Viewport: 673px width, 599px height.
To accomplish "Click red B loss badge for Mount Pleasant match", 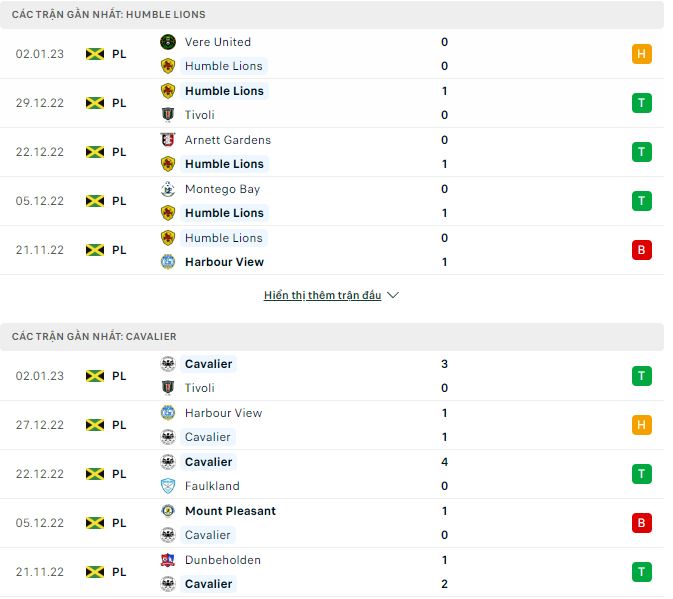I will pyautogui.click(x=642, y=523).
